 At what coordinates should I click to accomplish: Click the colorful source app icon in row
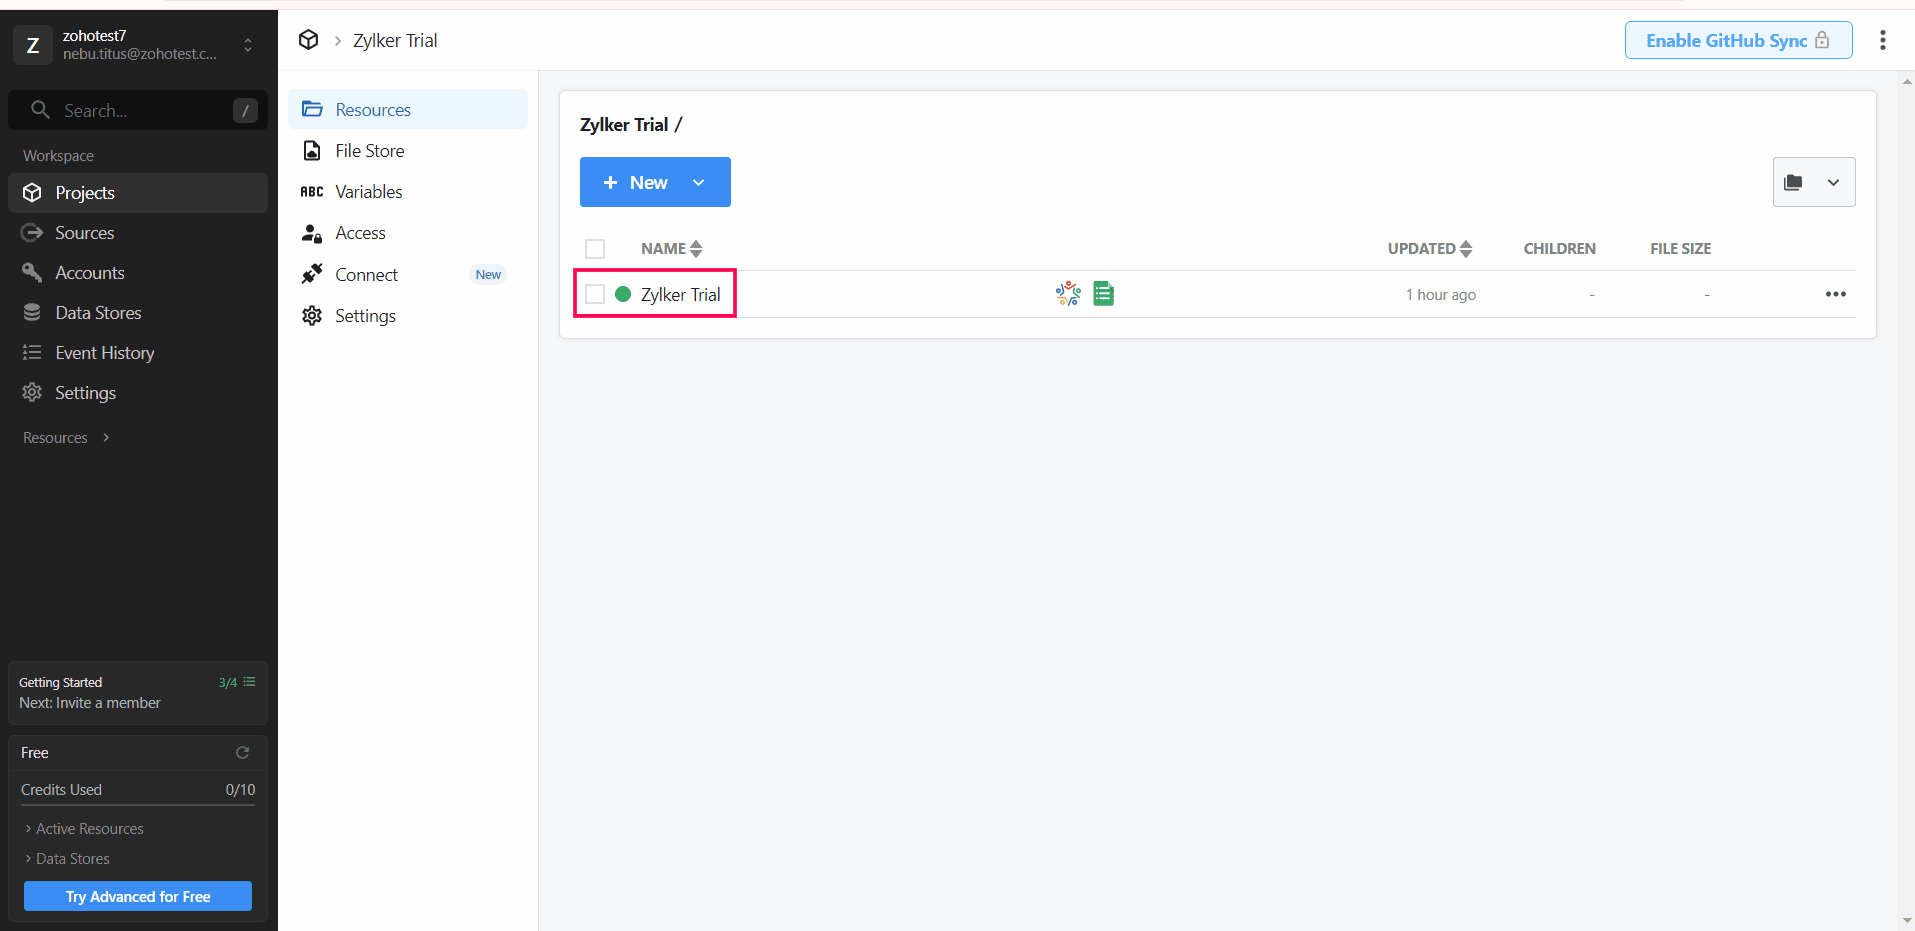[x=1068, y=293]
